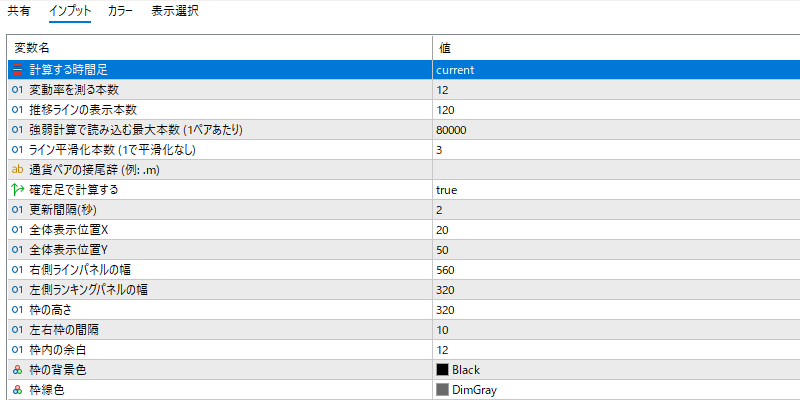
Task: Select the 80000 value of 強弱計算で読み込む最大本数
Action: (x=452, y=130)
